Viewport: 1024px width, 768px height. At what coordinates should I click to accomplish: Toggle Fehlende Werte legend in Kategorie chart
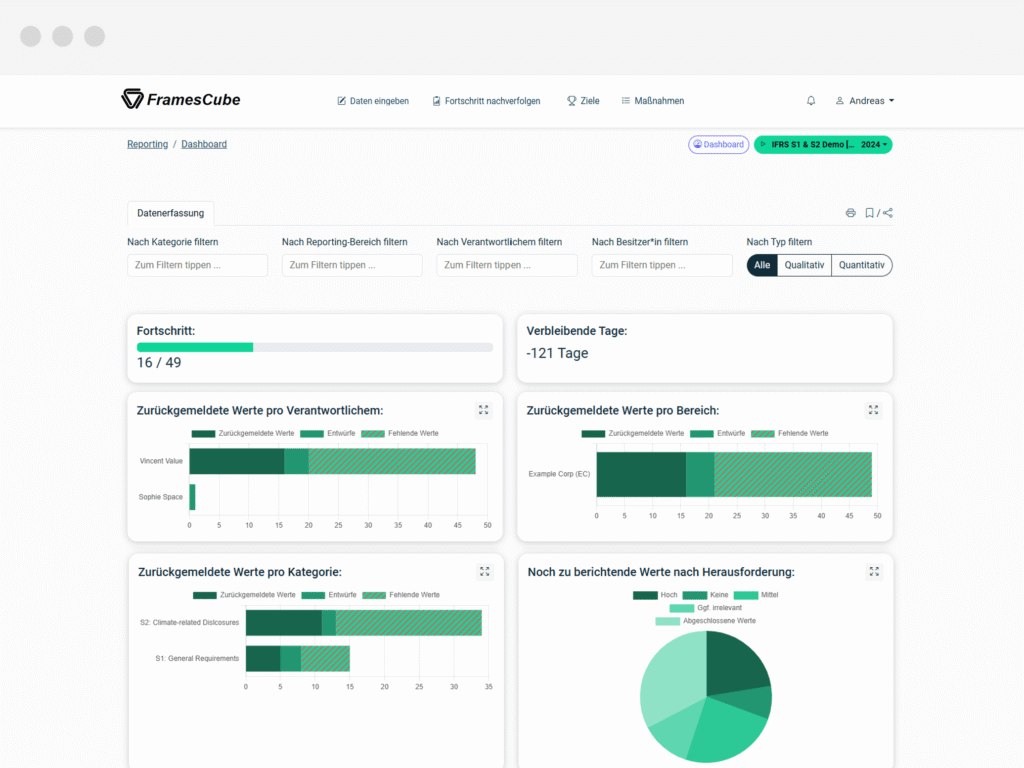(401, 595)
